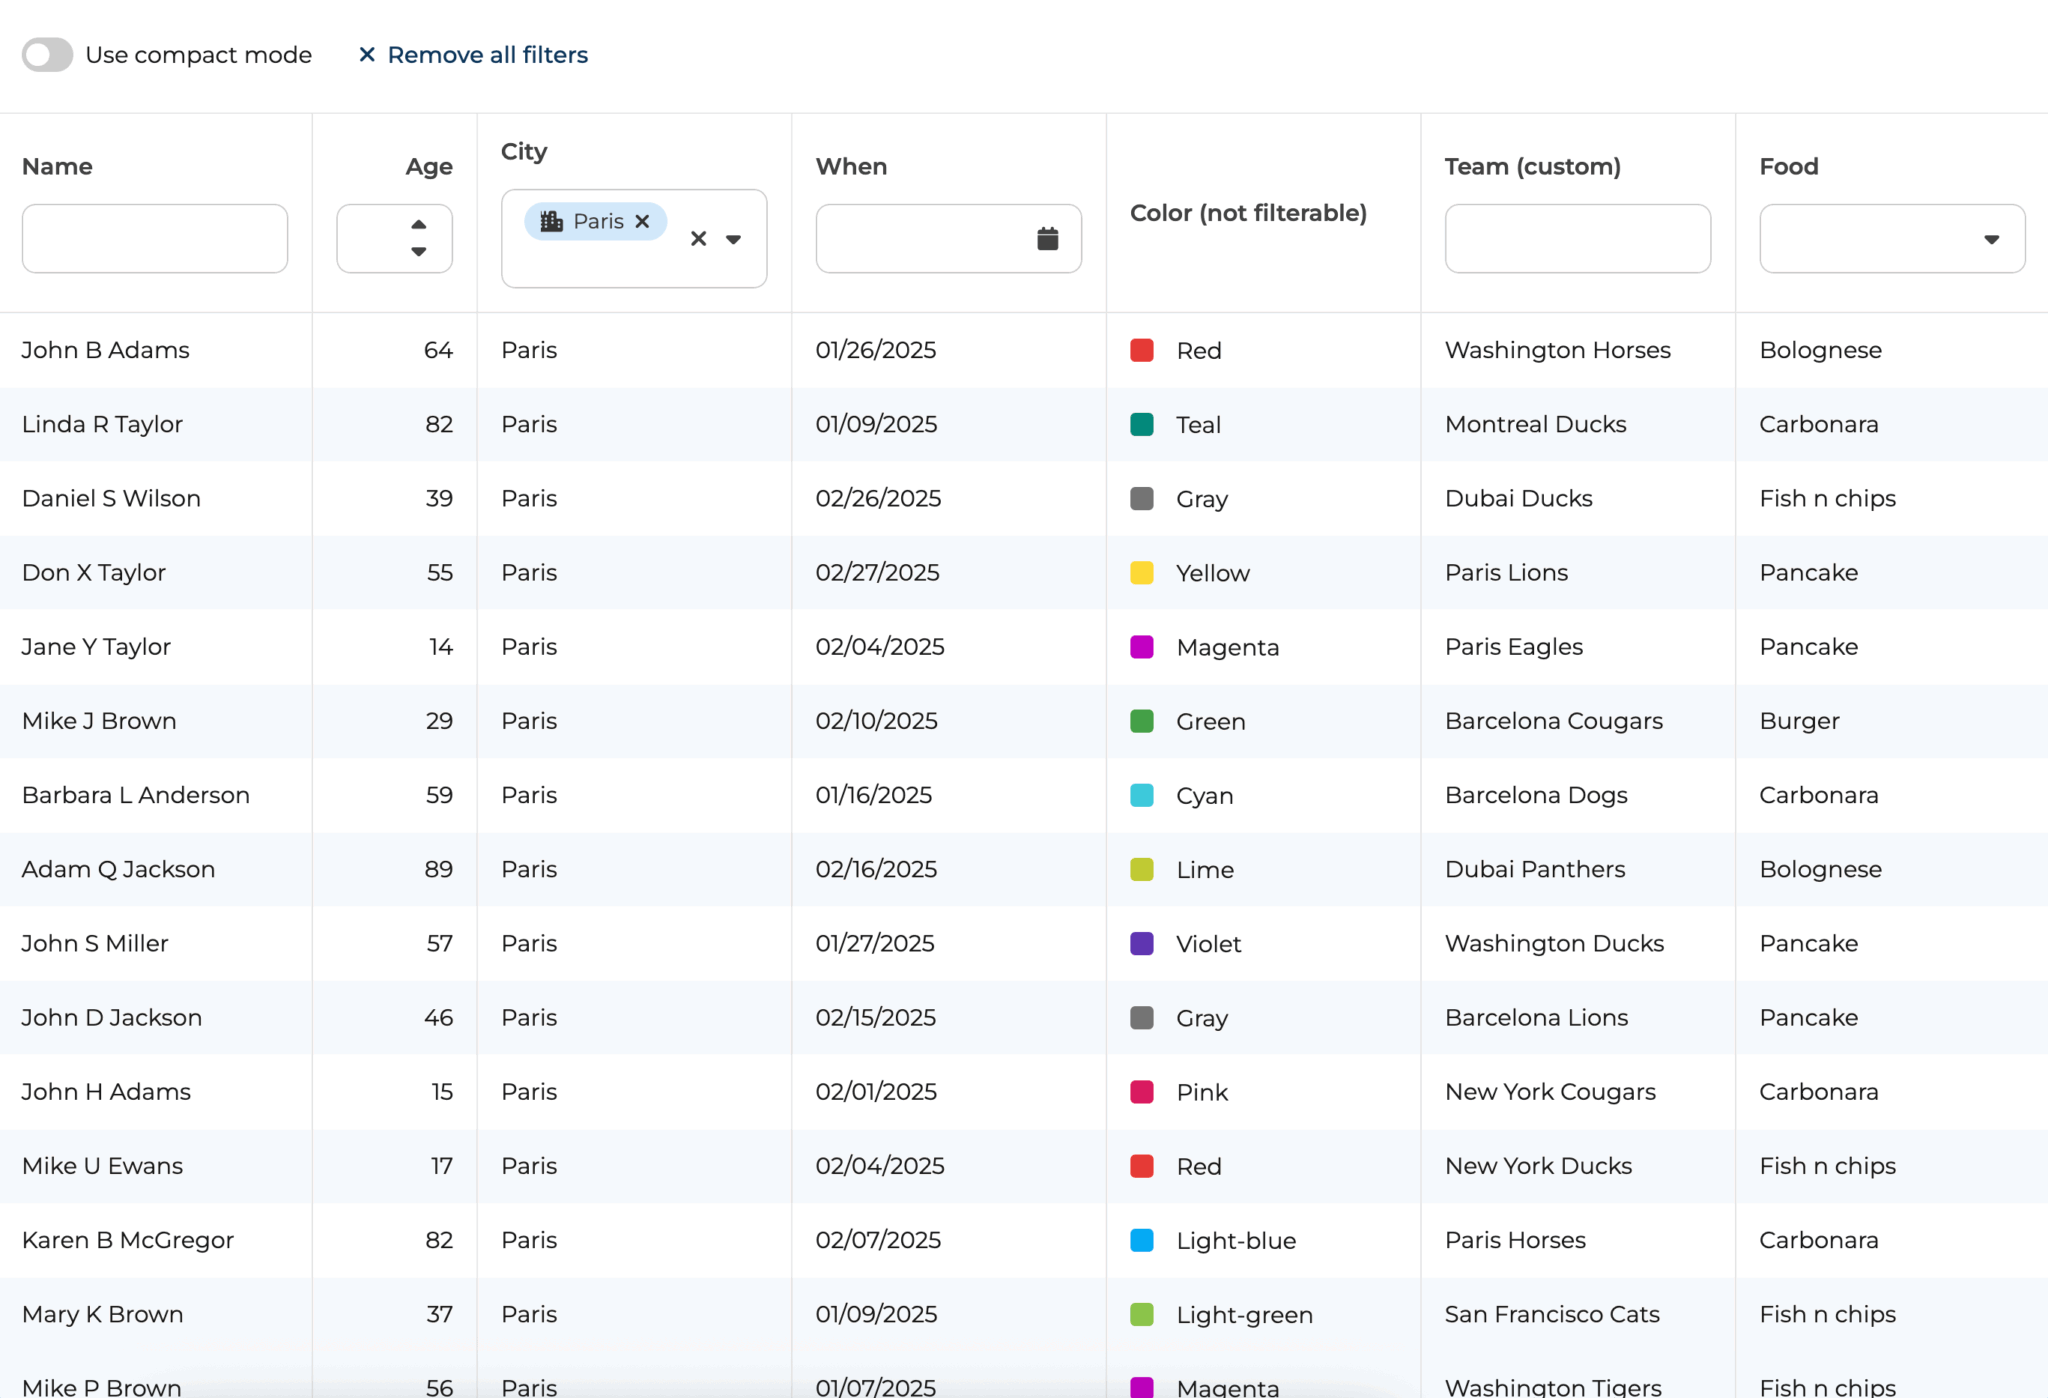
Task: Click the Yellow color swatch icon
Action: point(1142,573)
